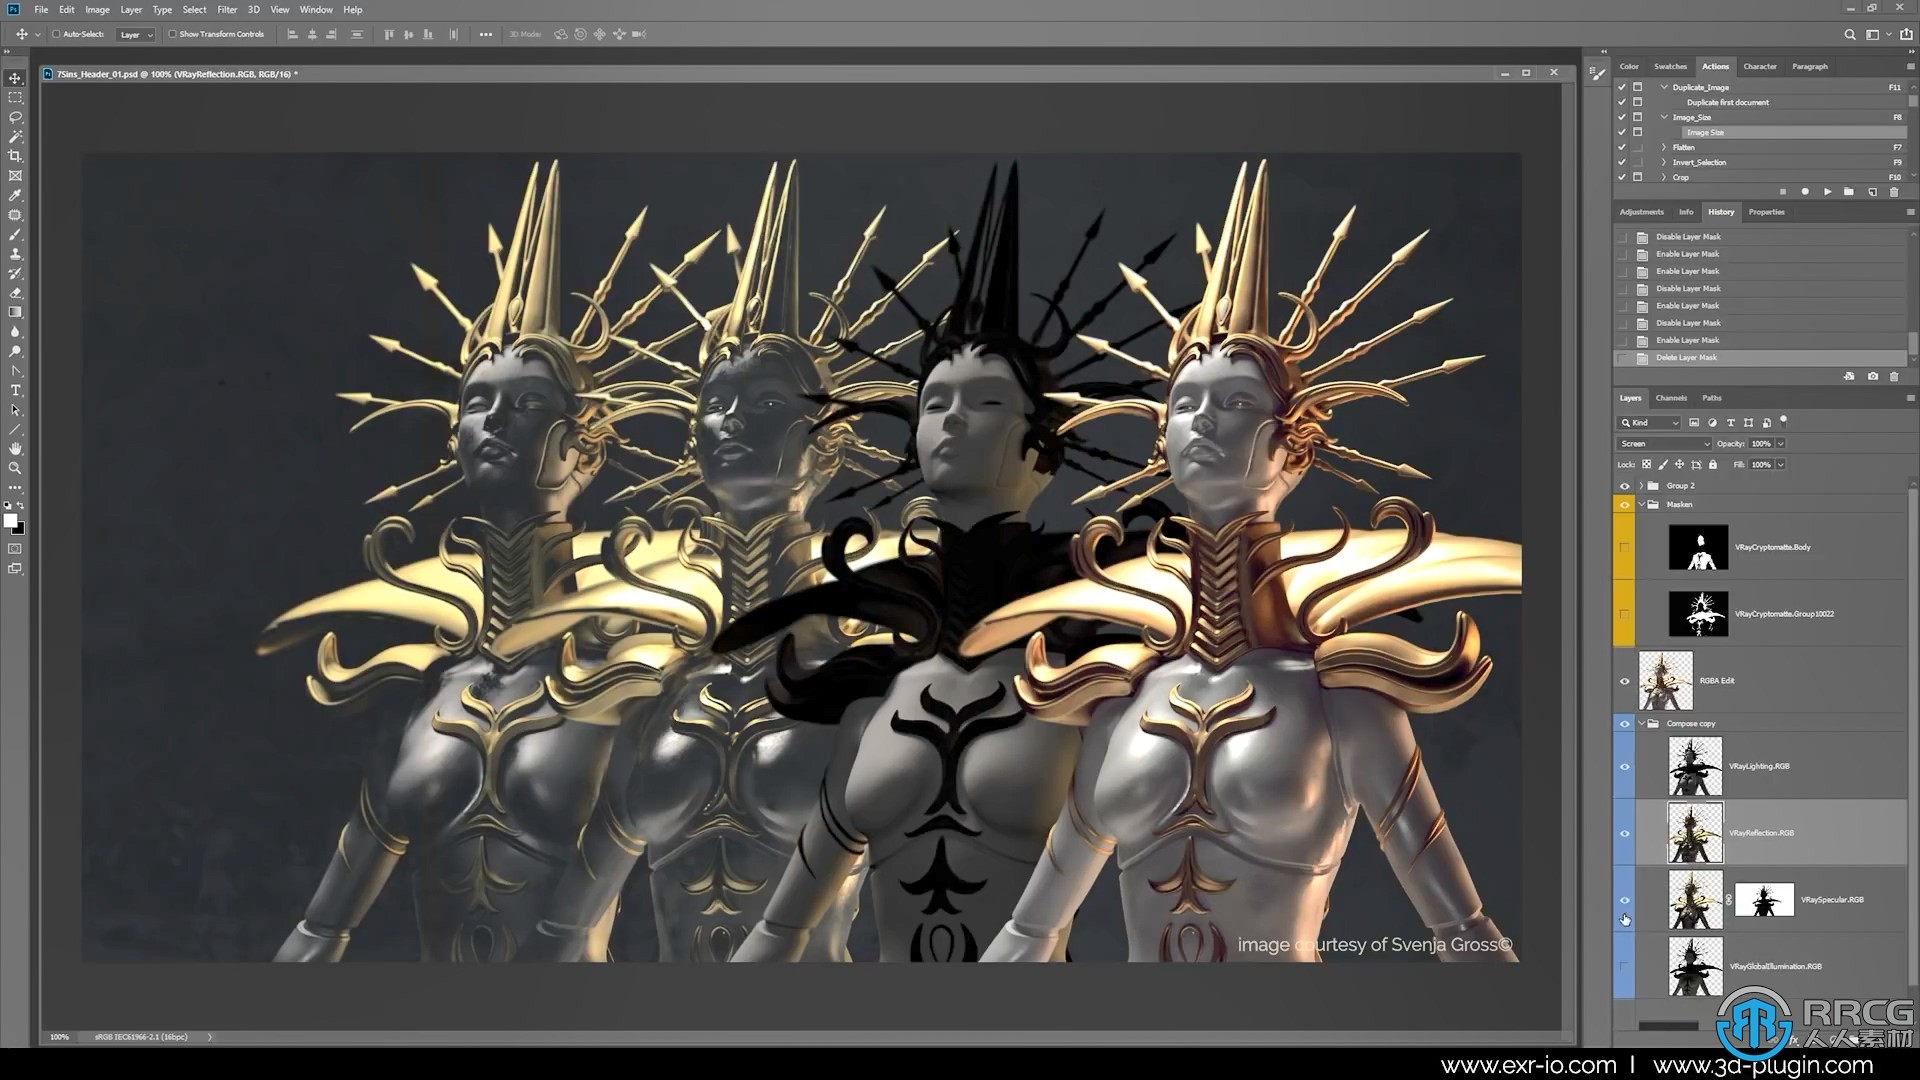The height and width of the screenshot is (1080, 1920).
Task: Click the Duplicate Image action entry
Action: pos(1701,87)
